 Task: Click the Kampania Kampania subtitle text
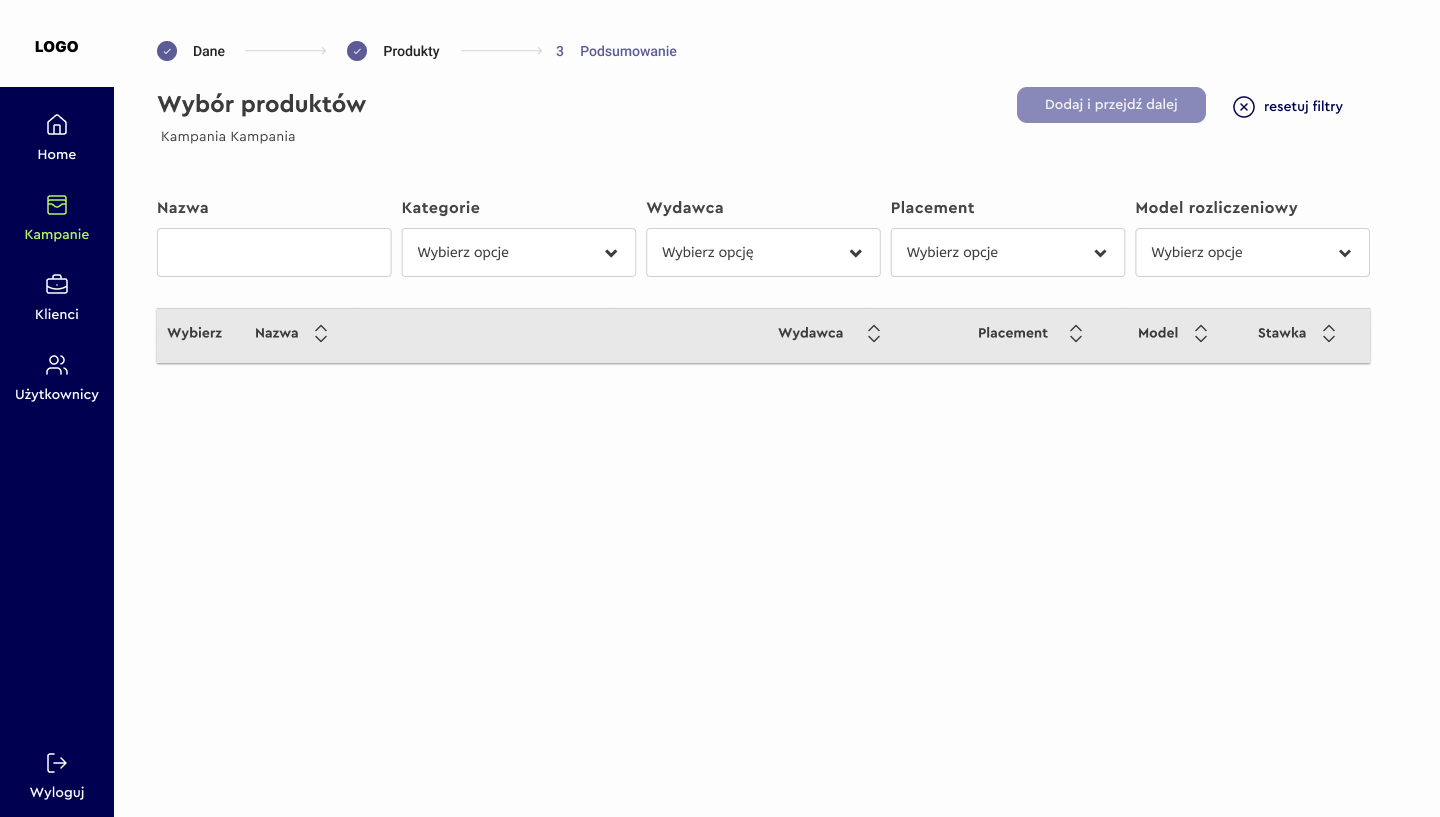point(228,136)
